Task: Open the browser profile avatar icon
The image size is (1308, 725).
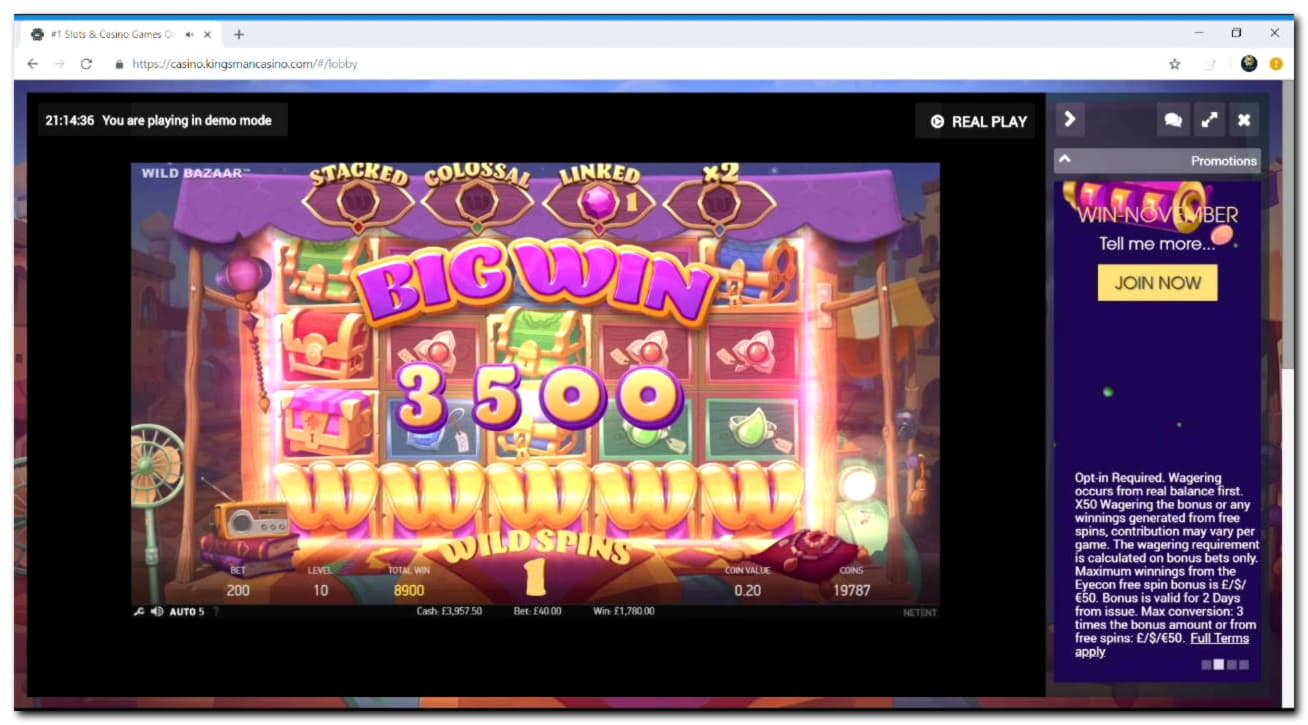Action: pos(1249,63)
